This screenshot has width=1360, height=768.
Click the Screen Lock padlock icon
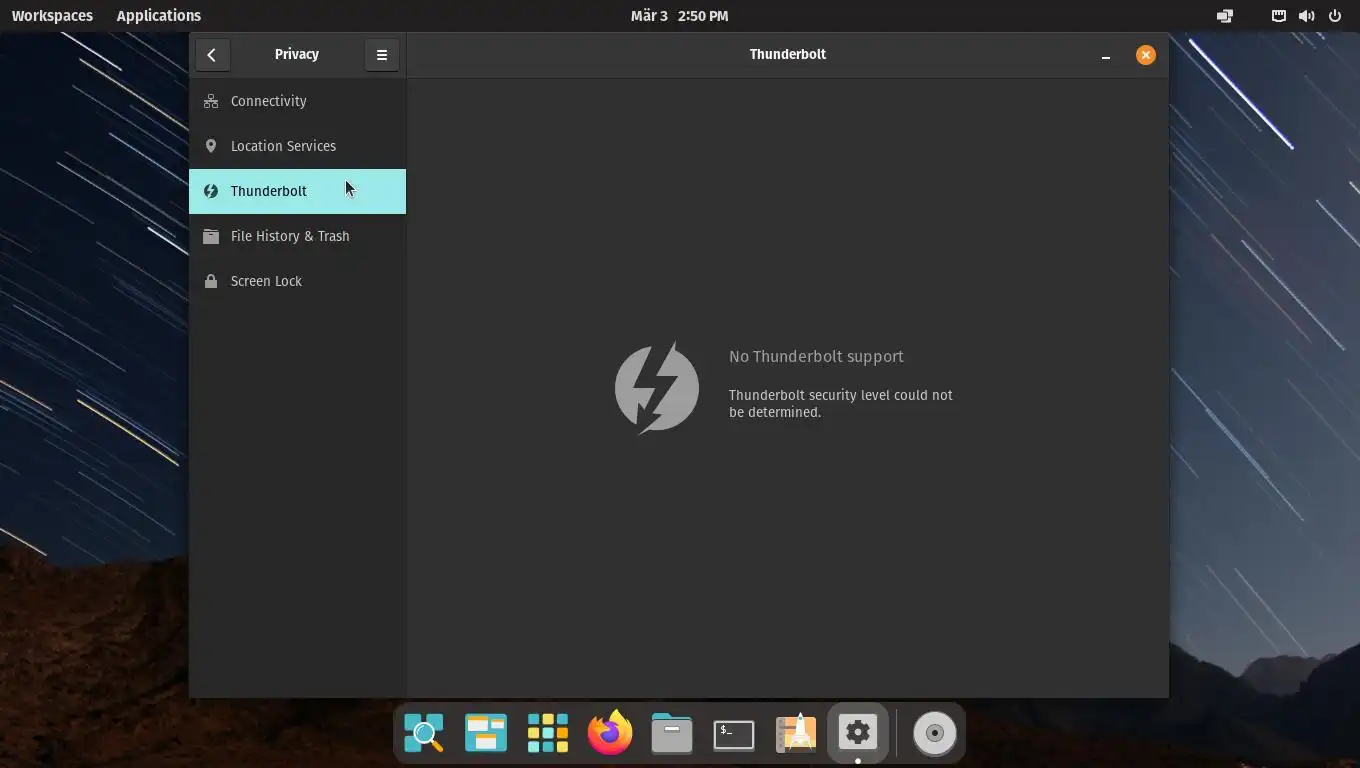tap(211, 281)
